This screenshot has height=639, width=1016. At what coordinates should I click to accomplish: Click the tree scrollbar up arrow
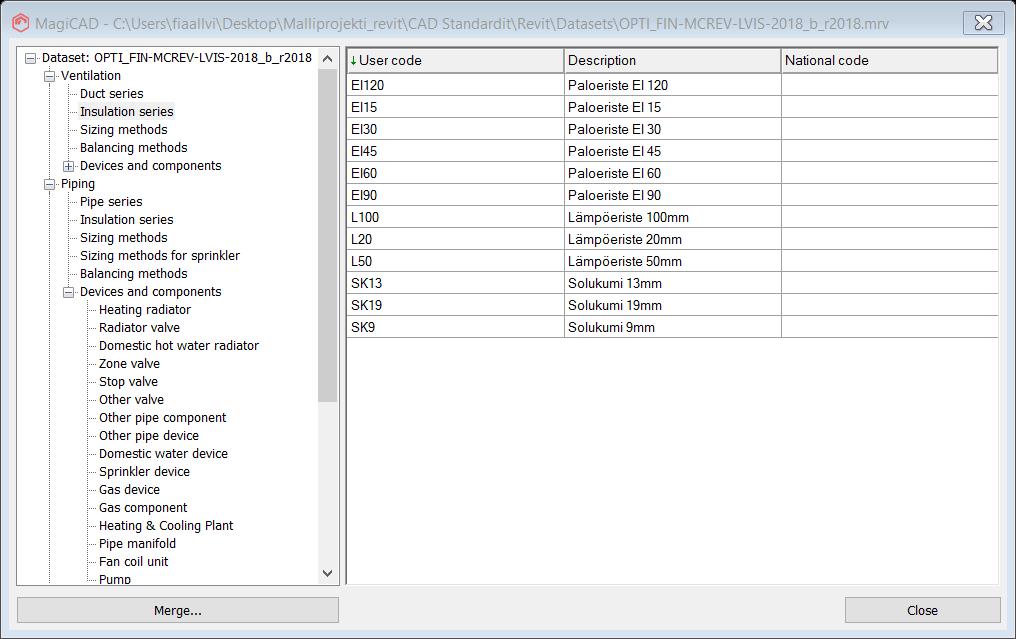[x=328, y=59]
